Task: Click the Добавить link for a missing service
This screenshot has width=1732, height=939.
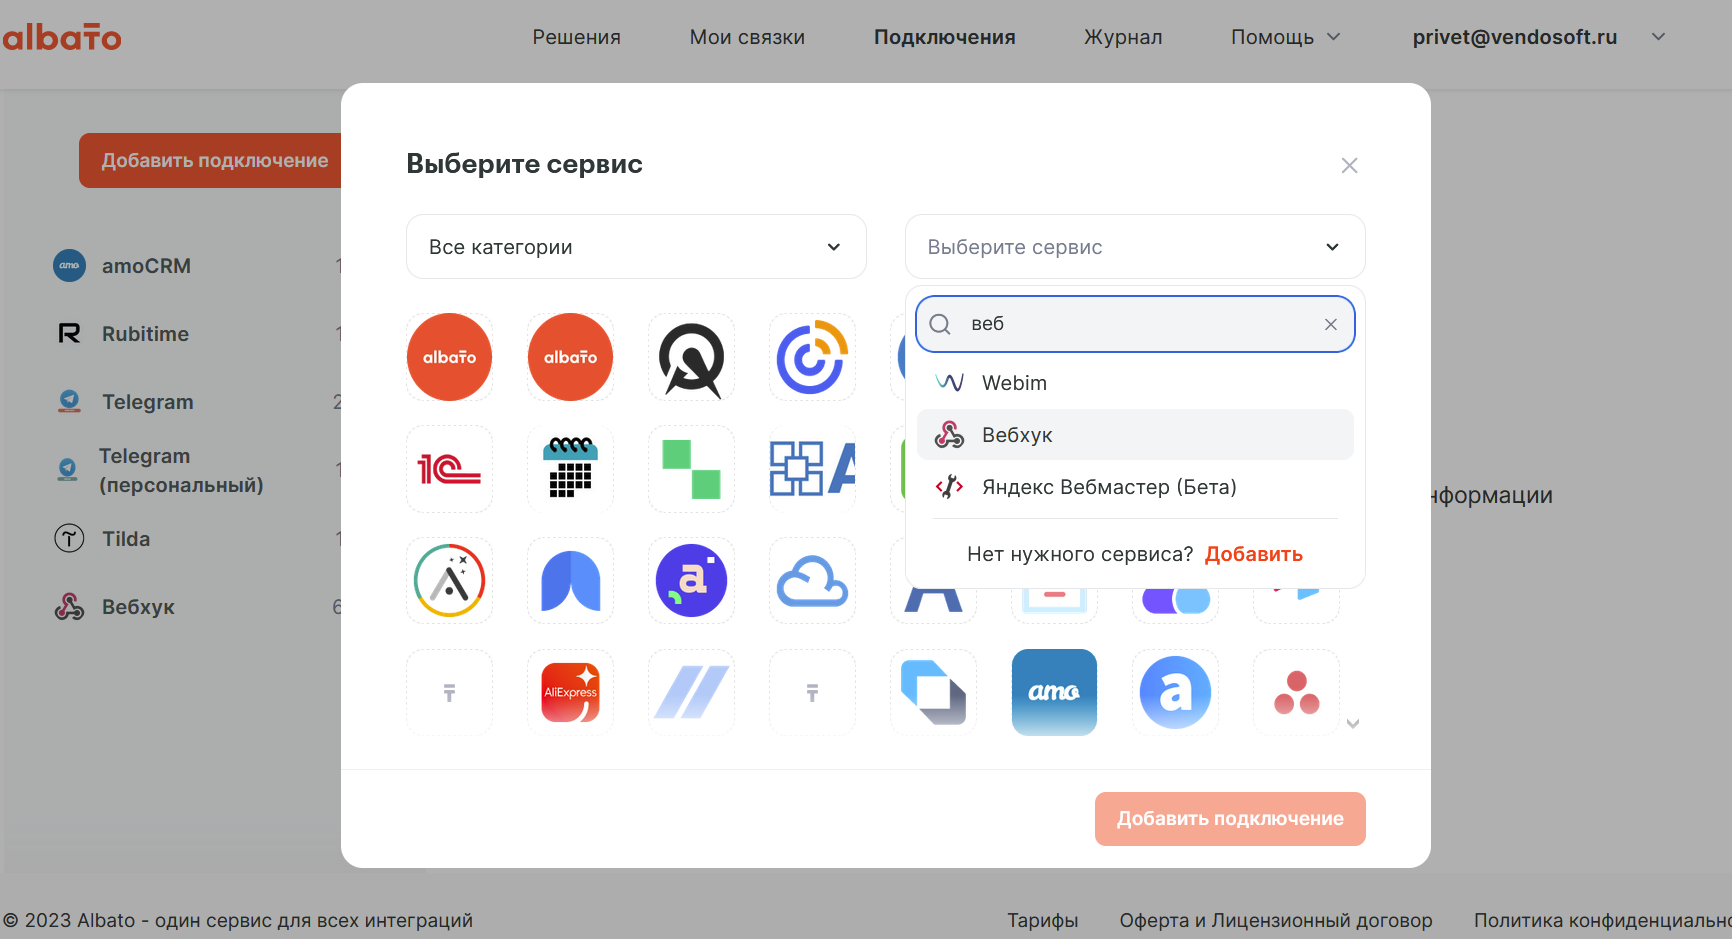Action: pos(1254,554)
